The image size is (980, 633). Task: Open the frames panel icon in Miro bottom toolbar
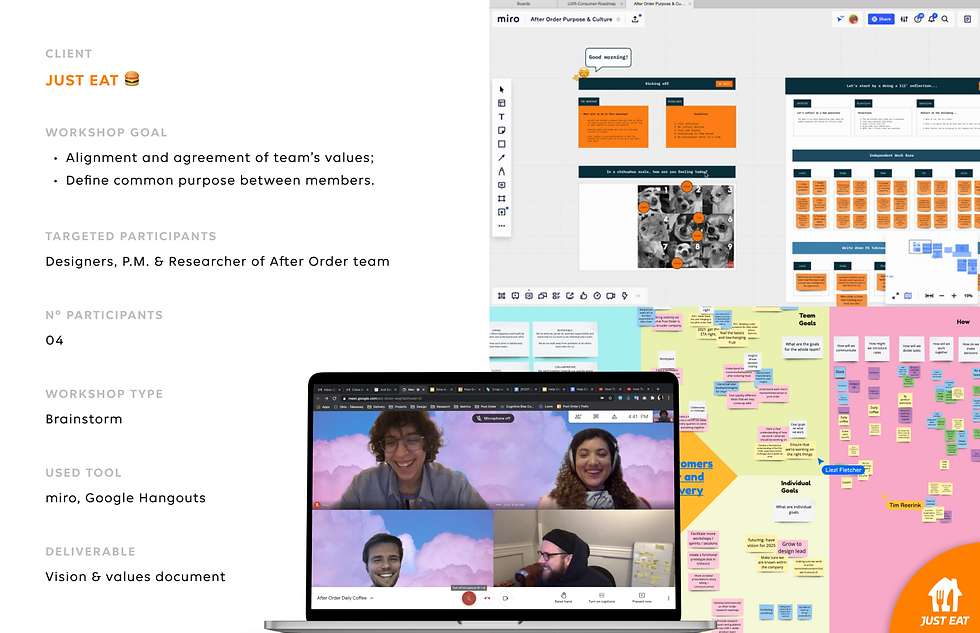coord(502,296)
